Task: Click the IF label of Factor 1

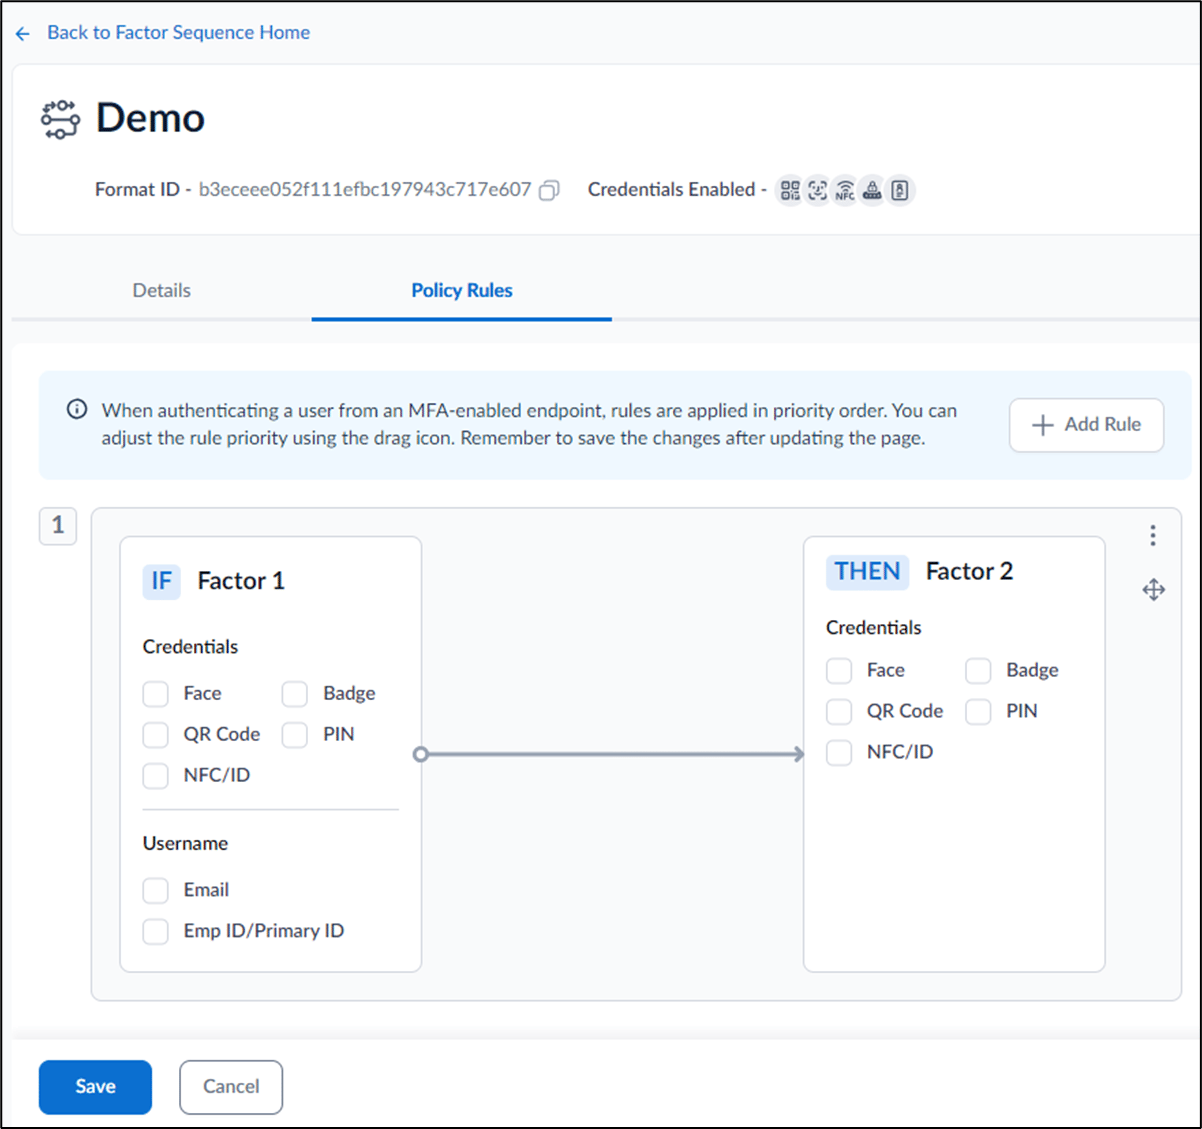Action: pos(162,581)
